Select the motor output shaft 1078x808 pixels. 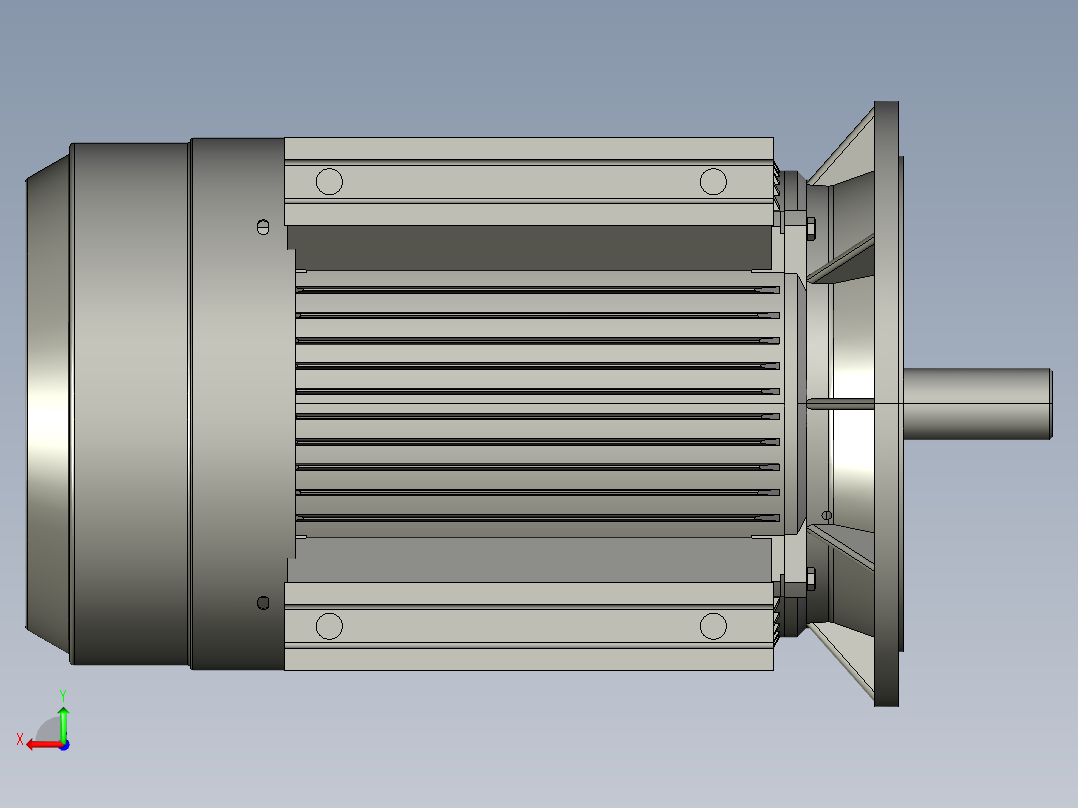coord(977,404)
